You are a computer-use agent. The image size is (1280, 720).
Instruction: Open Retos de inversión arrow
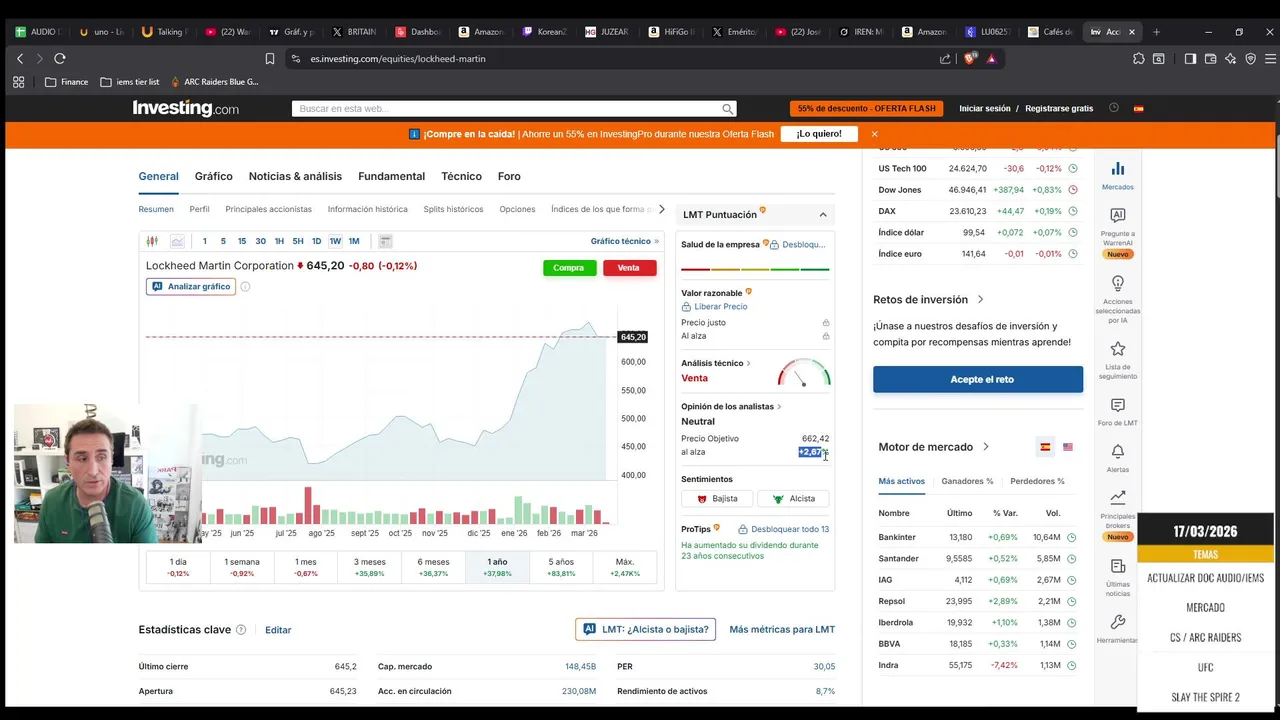click(x=980, y=300)
